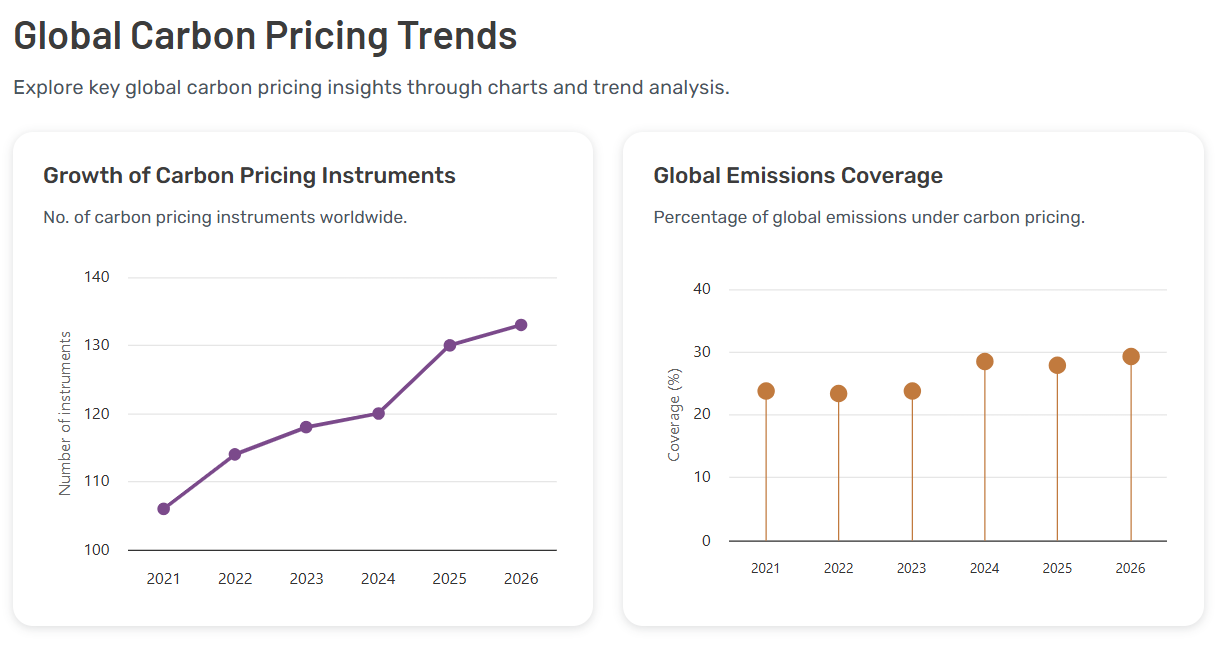Click the 2021 data point on instruments line chart
This screenshot has height=656, width=1217.
164,509
